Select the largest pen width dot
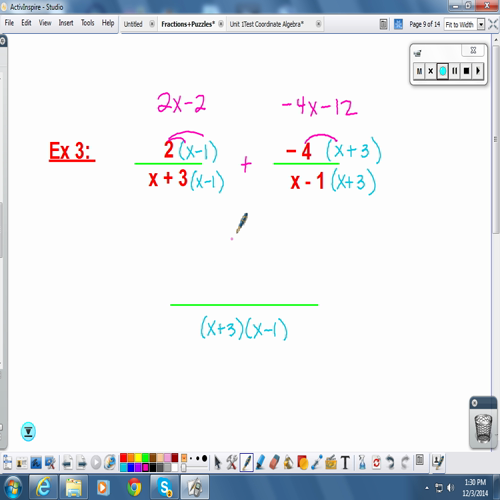Image resolution: width=500 pixels, height=500 pixels. click(204, 458)
